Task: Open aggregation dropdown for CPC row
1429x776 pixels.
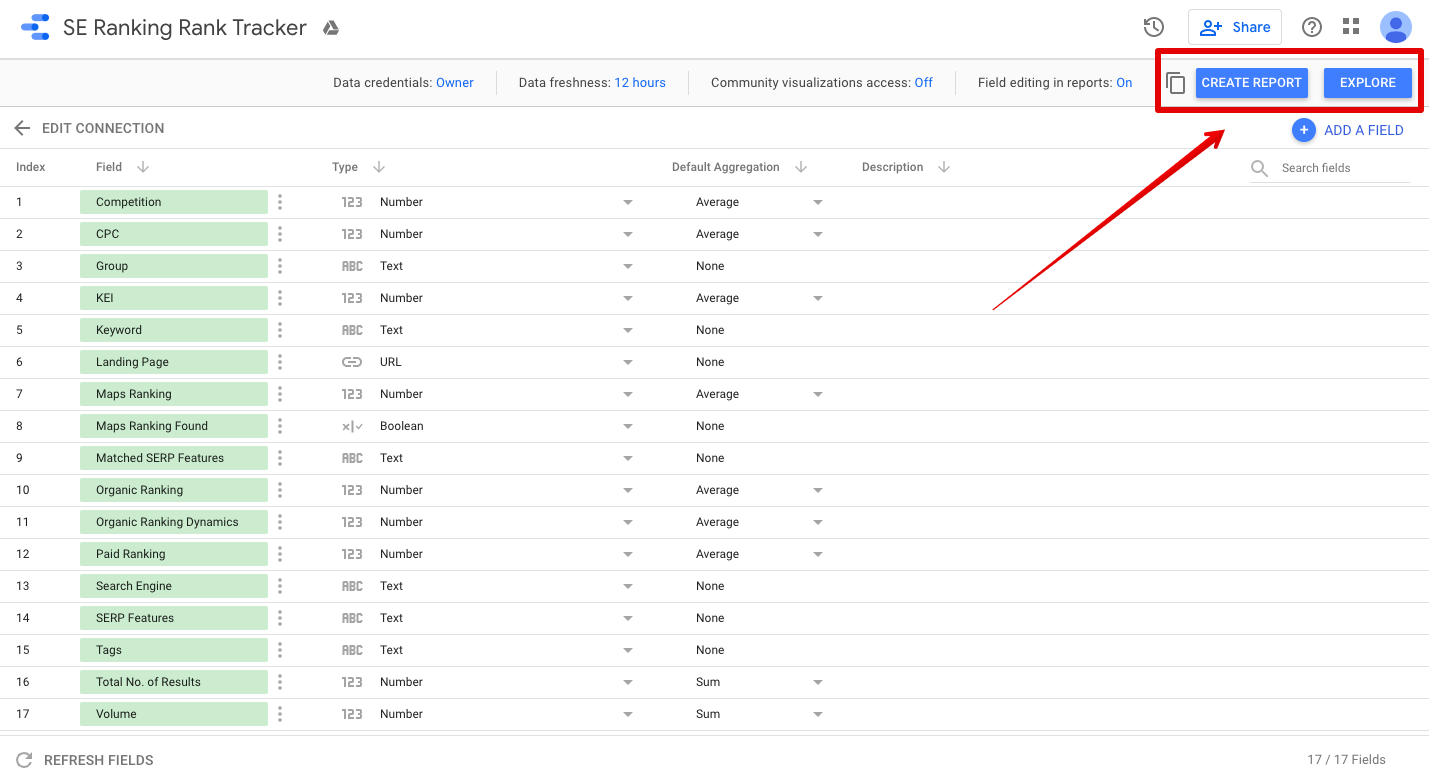Action: (x=818, y=234)
